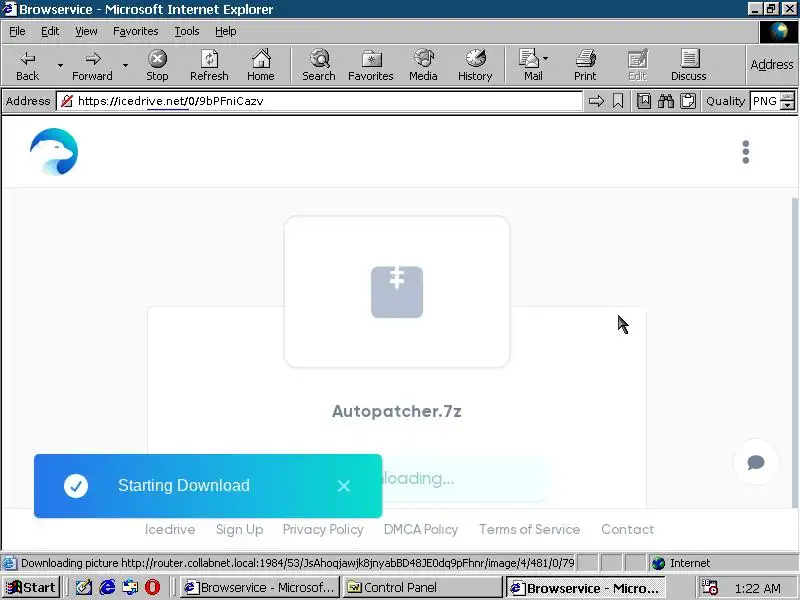
Task: Open the Tools menu
Action: tap(187, 31)
